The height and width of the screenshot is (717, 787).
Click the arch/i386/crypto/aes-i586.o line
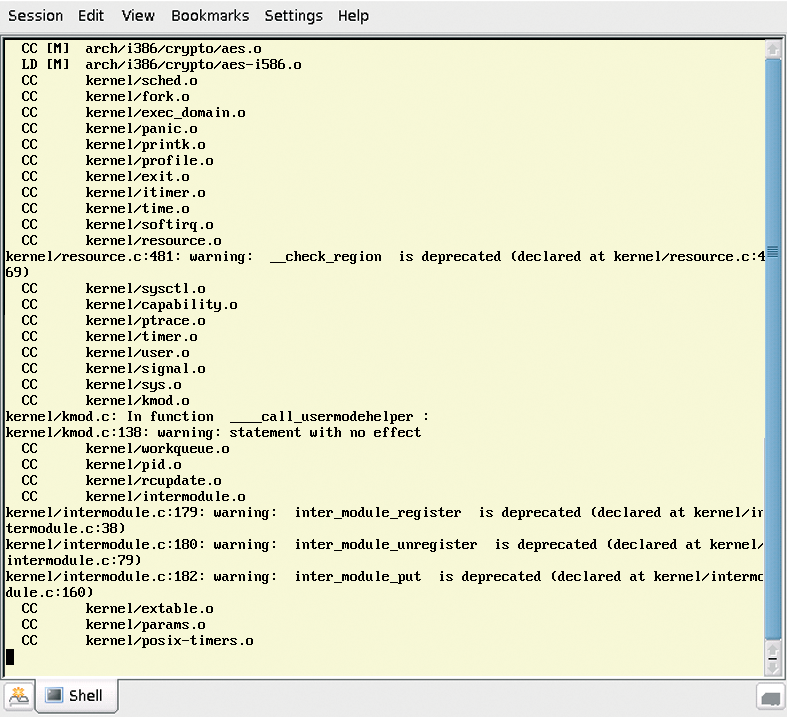[161, 65]
